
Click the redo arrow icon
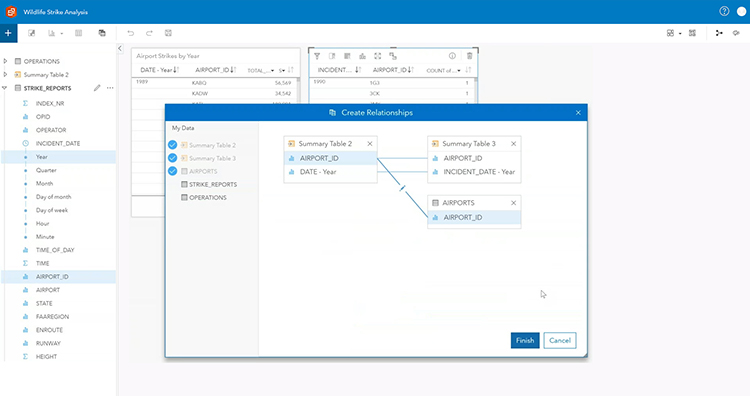coord(149,33)
